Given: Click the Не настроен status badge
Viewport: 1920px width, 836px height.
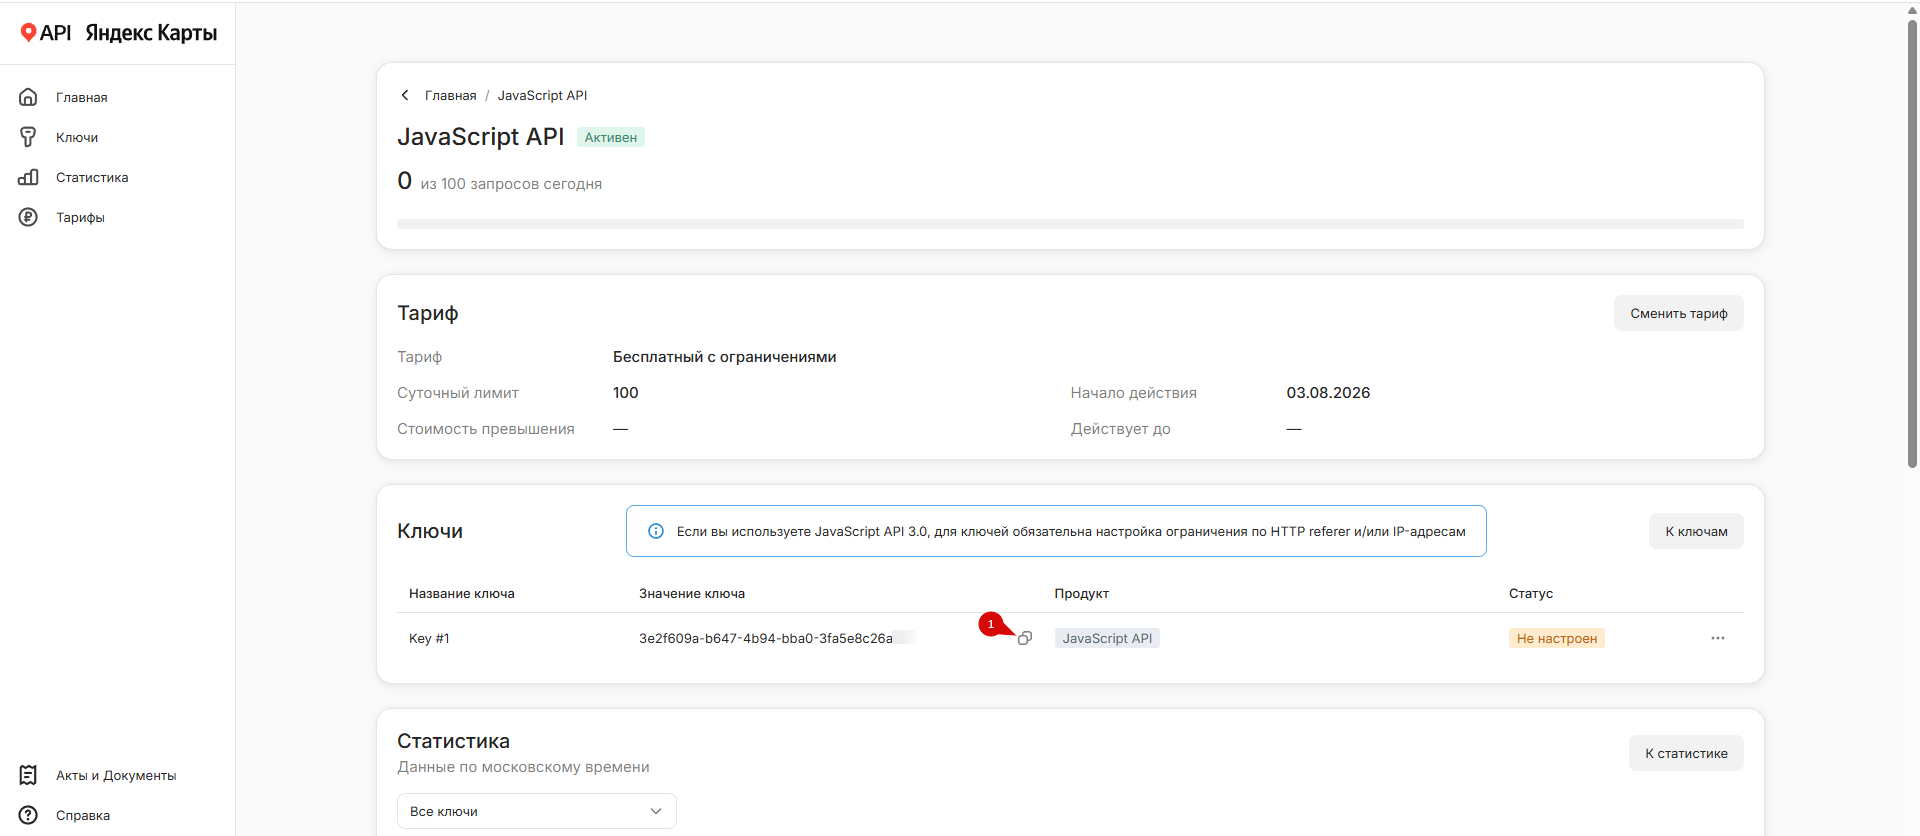Looking at the screenshot, I should pyautogui.click(x=1557, y=638).
